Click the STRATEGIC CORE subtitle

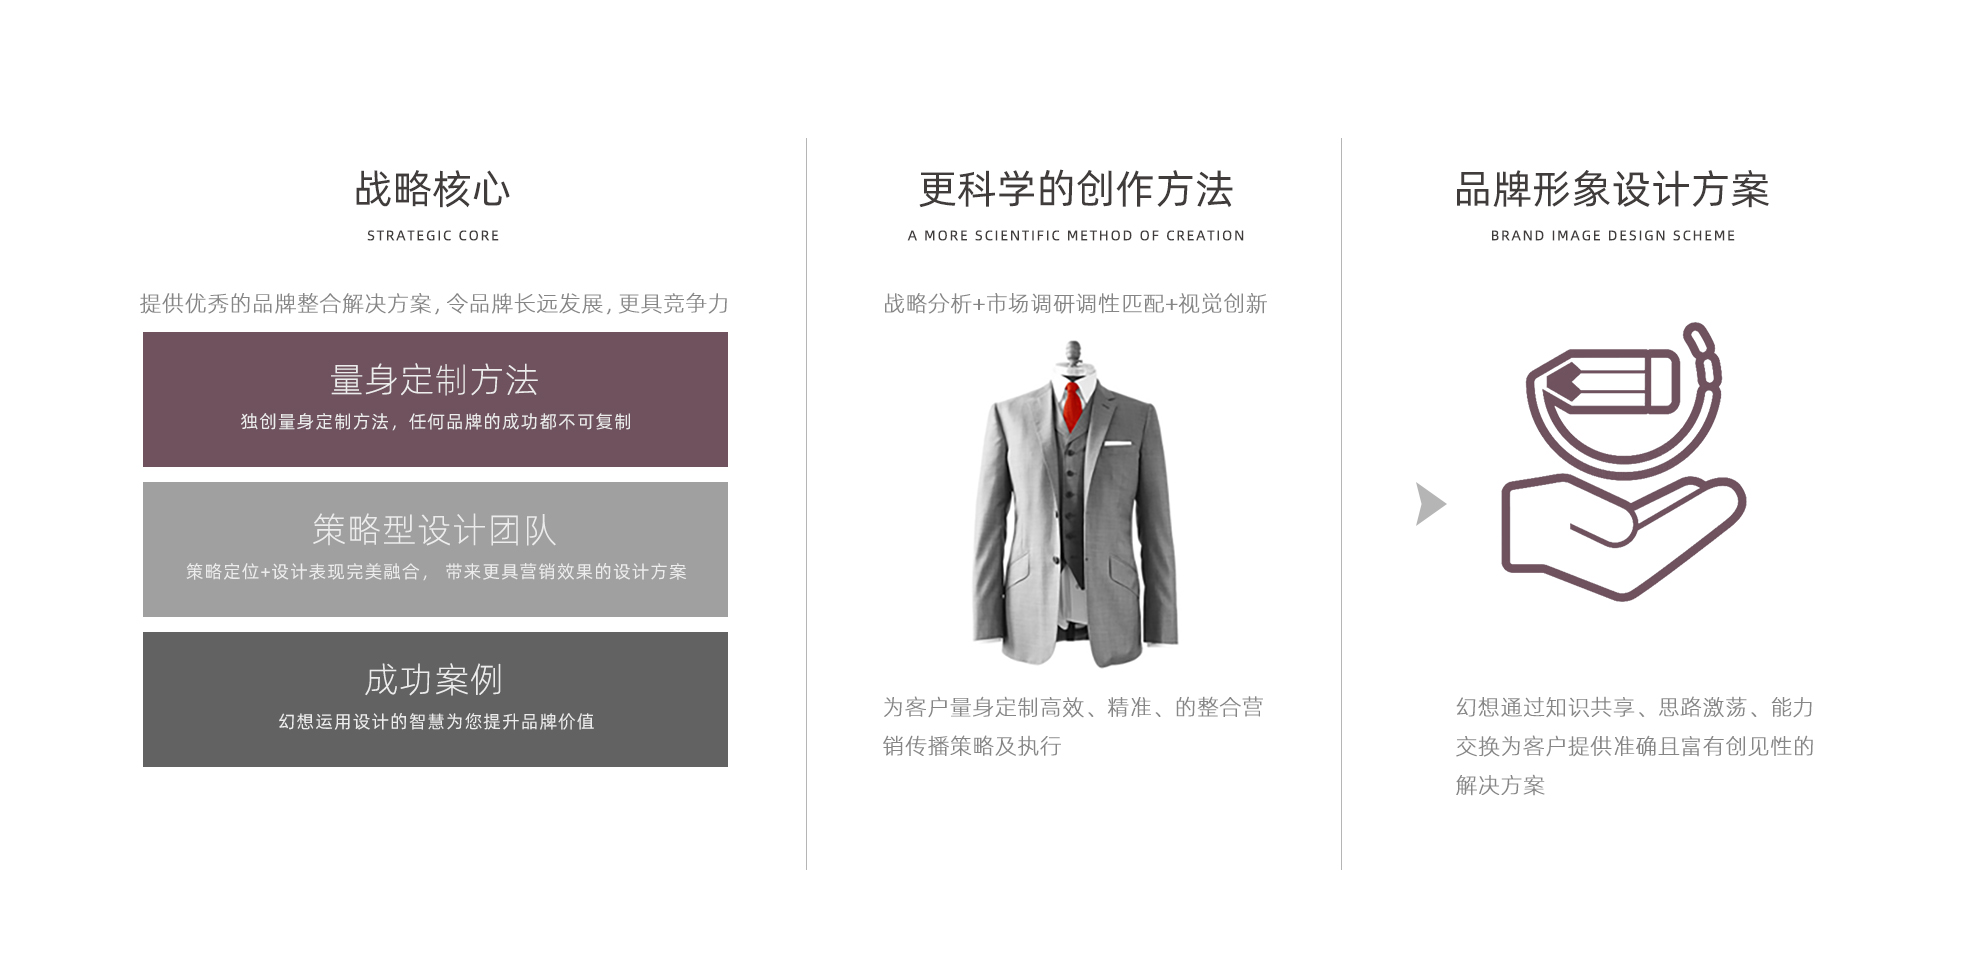[x=433, y=236]
